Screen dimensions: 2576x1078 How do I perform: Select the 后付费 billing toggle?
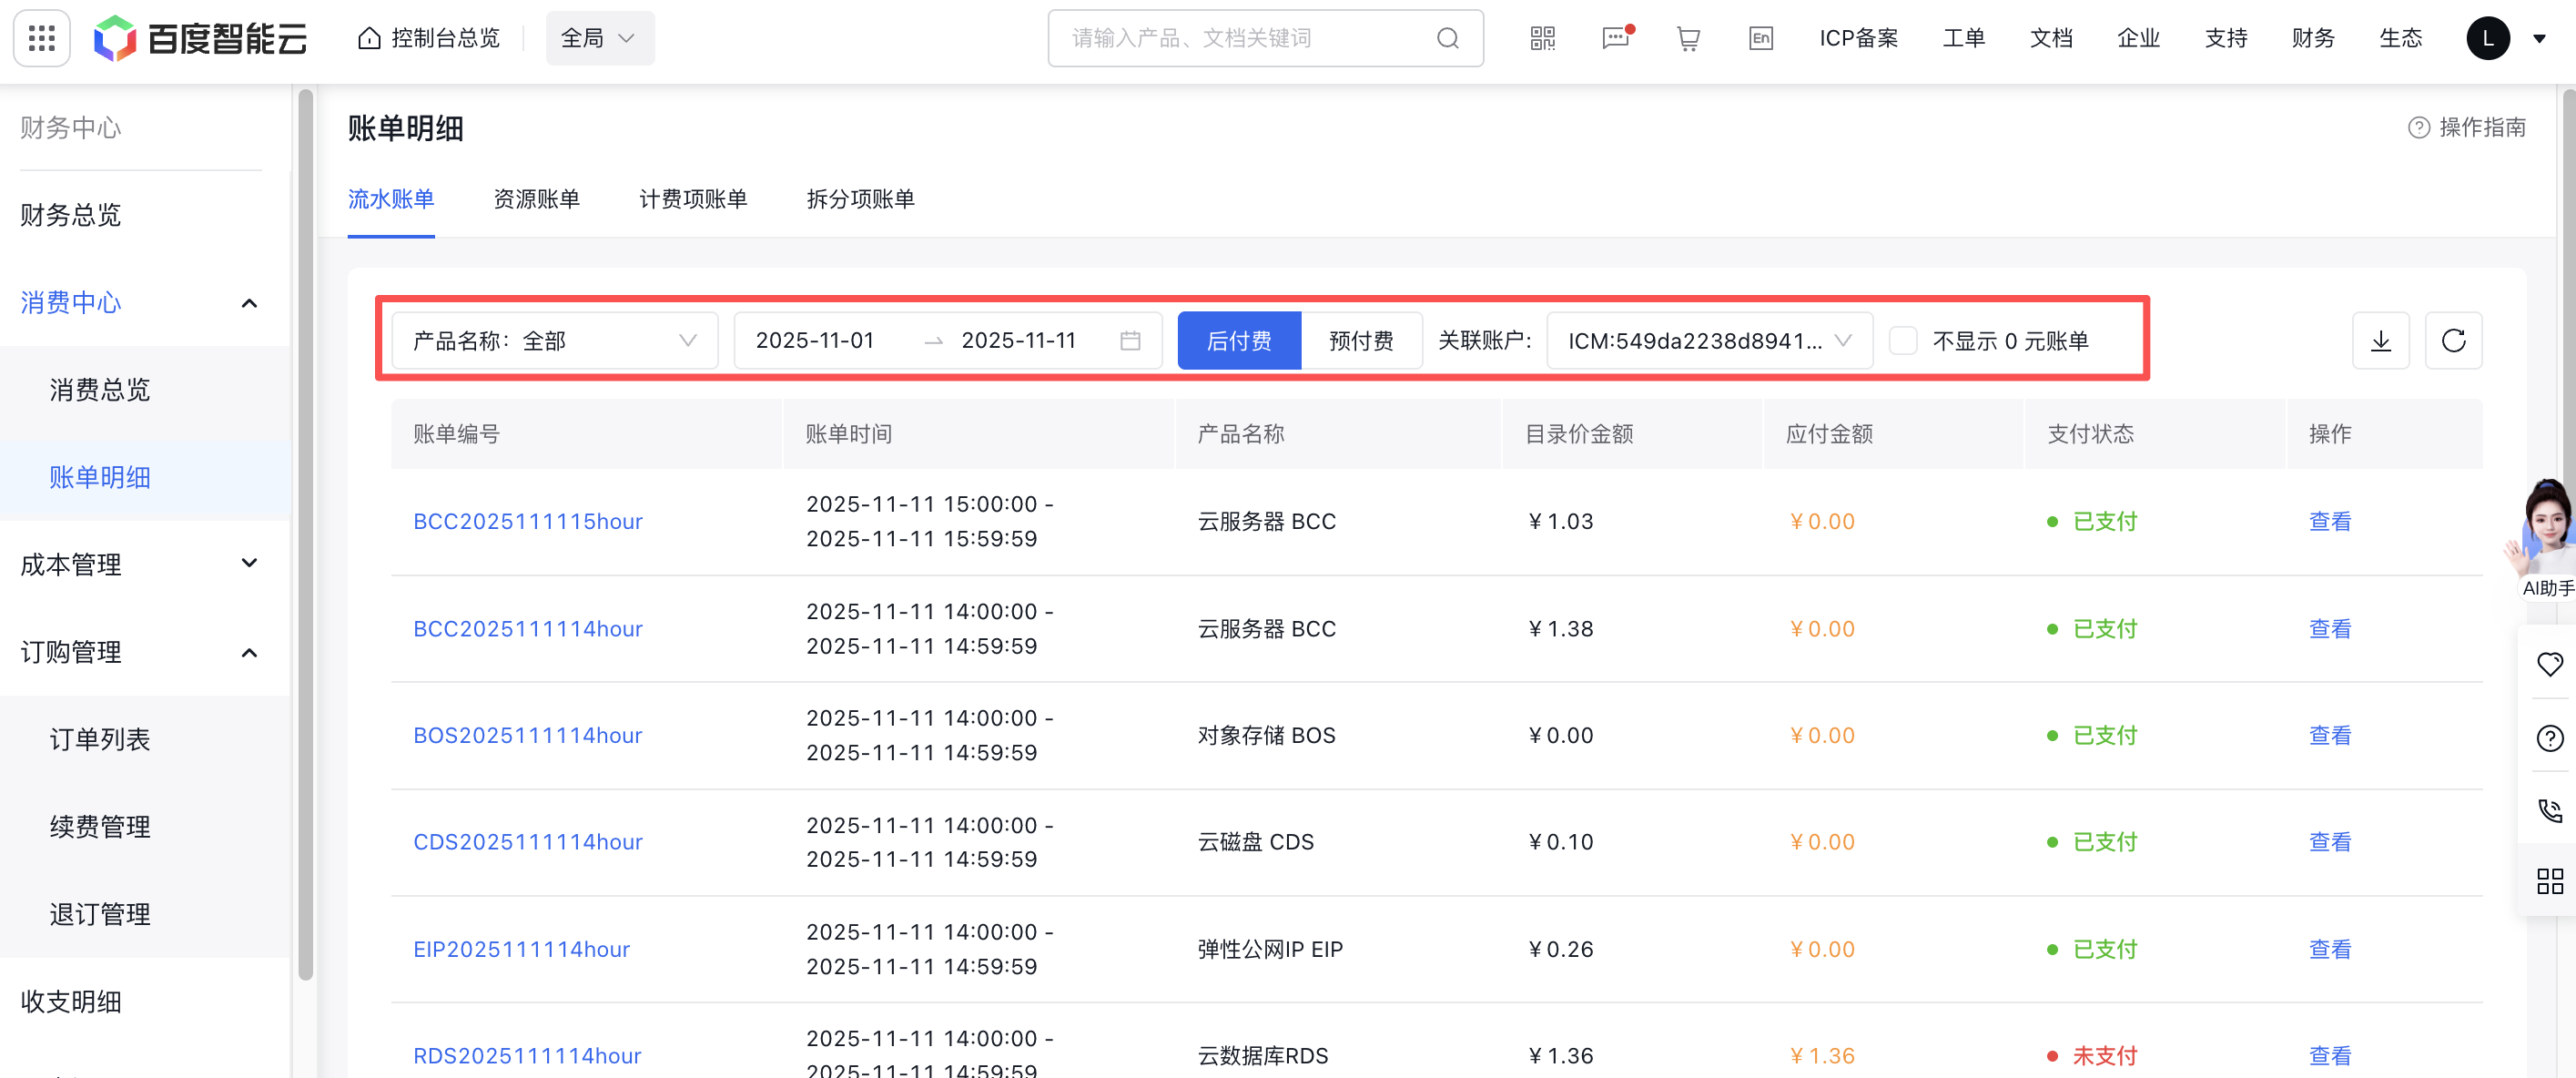[x=1239, y=341]
